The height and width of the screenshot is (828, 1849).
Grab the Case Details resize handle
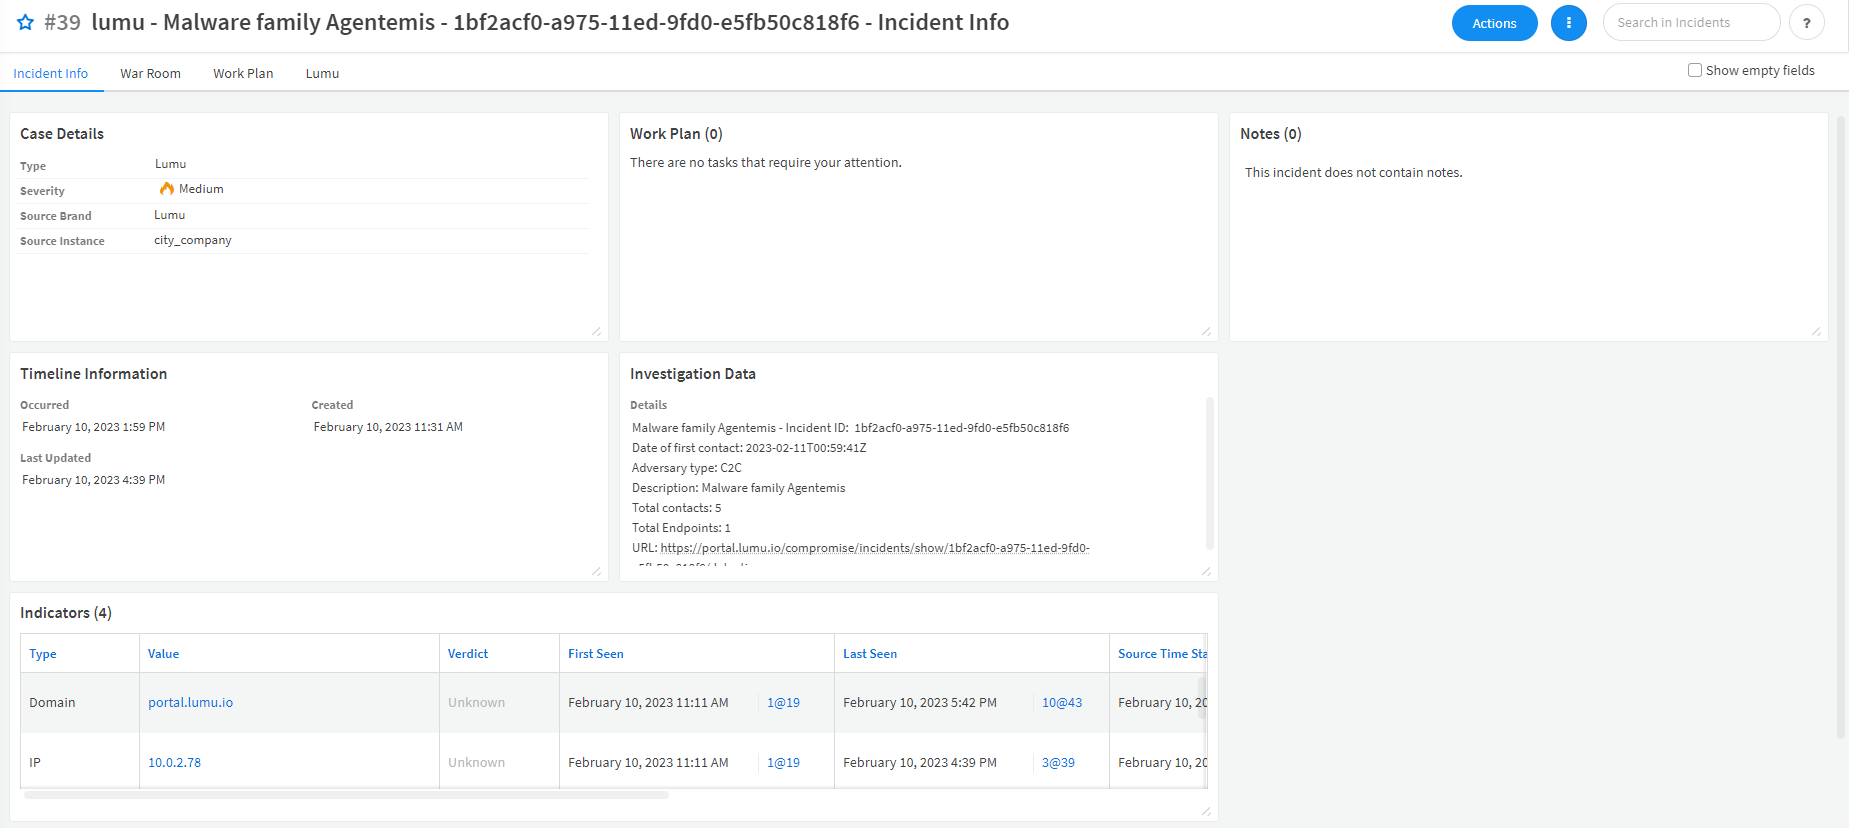pyautogui.click(x=596, y=331)
